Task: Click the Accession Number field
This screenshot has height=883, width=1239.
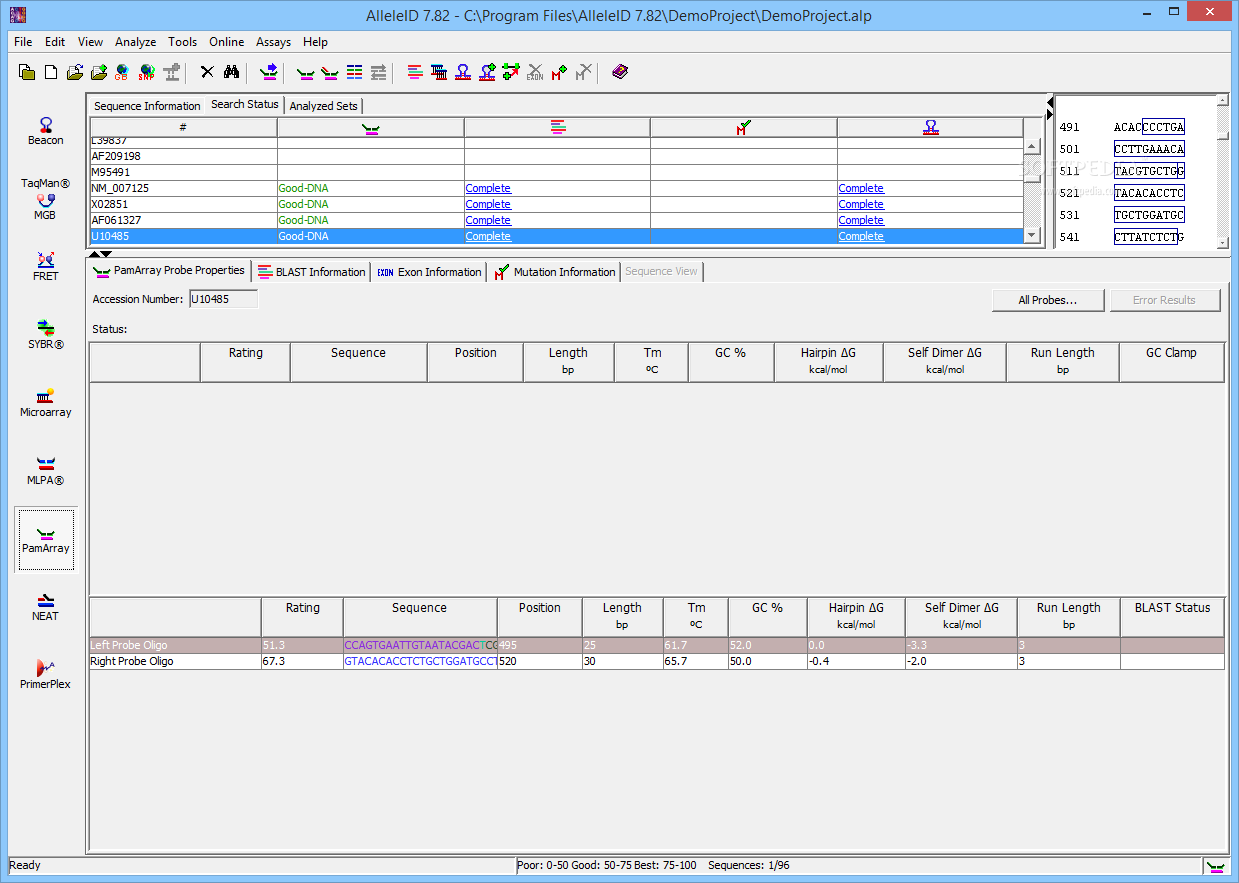Action: pos(223,299)
